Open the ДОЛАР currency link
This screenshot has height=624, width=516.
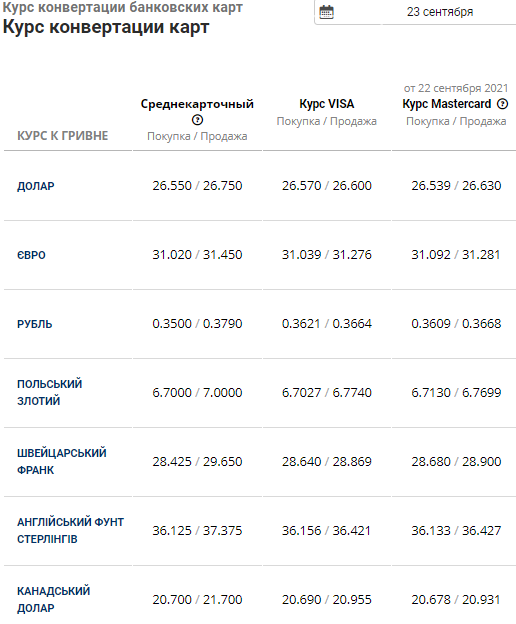(x=35, y=186)
